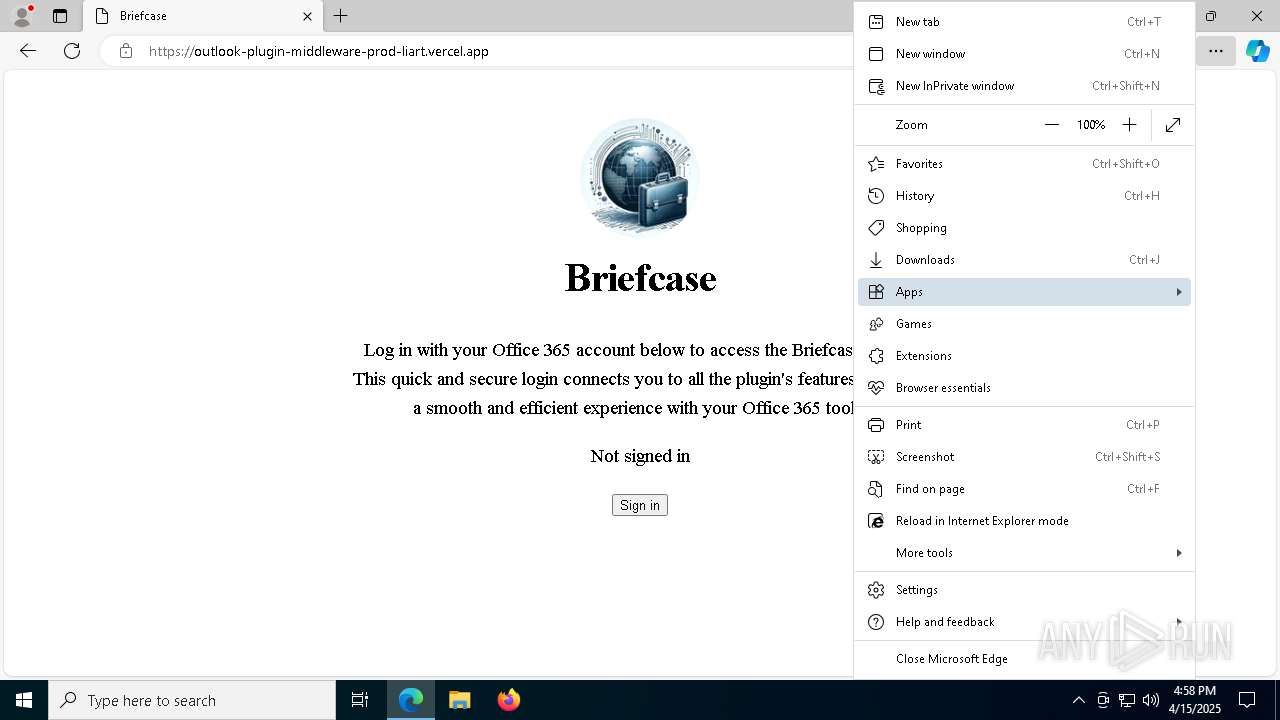Image resolution: width=1280 pixels, height=720 pixels.
Task: Enter full screen via zoom expand icon
Action: [x=1173, y=125]
